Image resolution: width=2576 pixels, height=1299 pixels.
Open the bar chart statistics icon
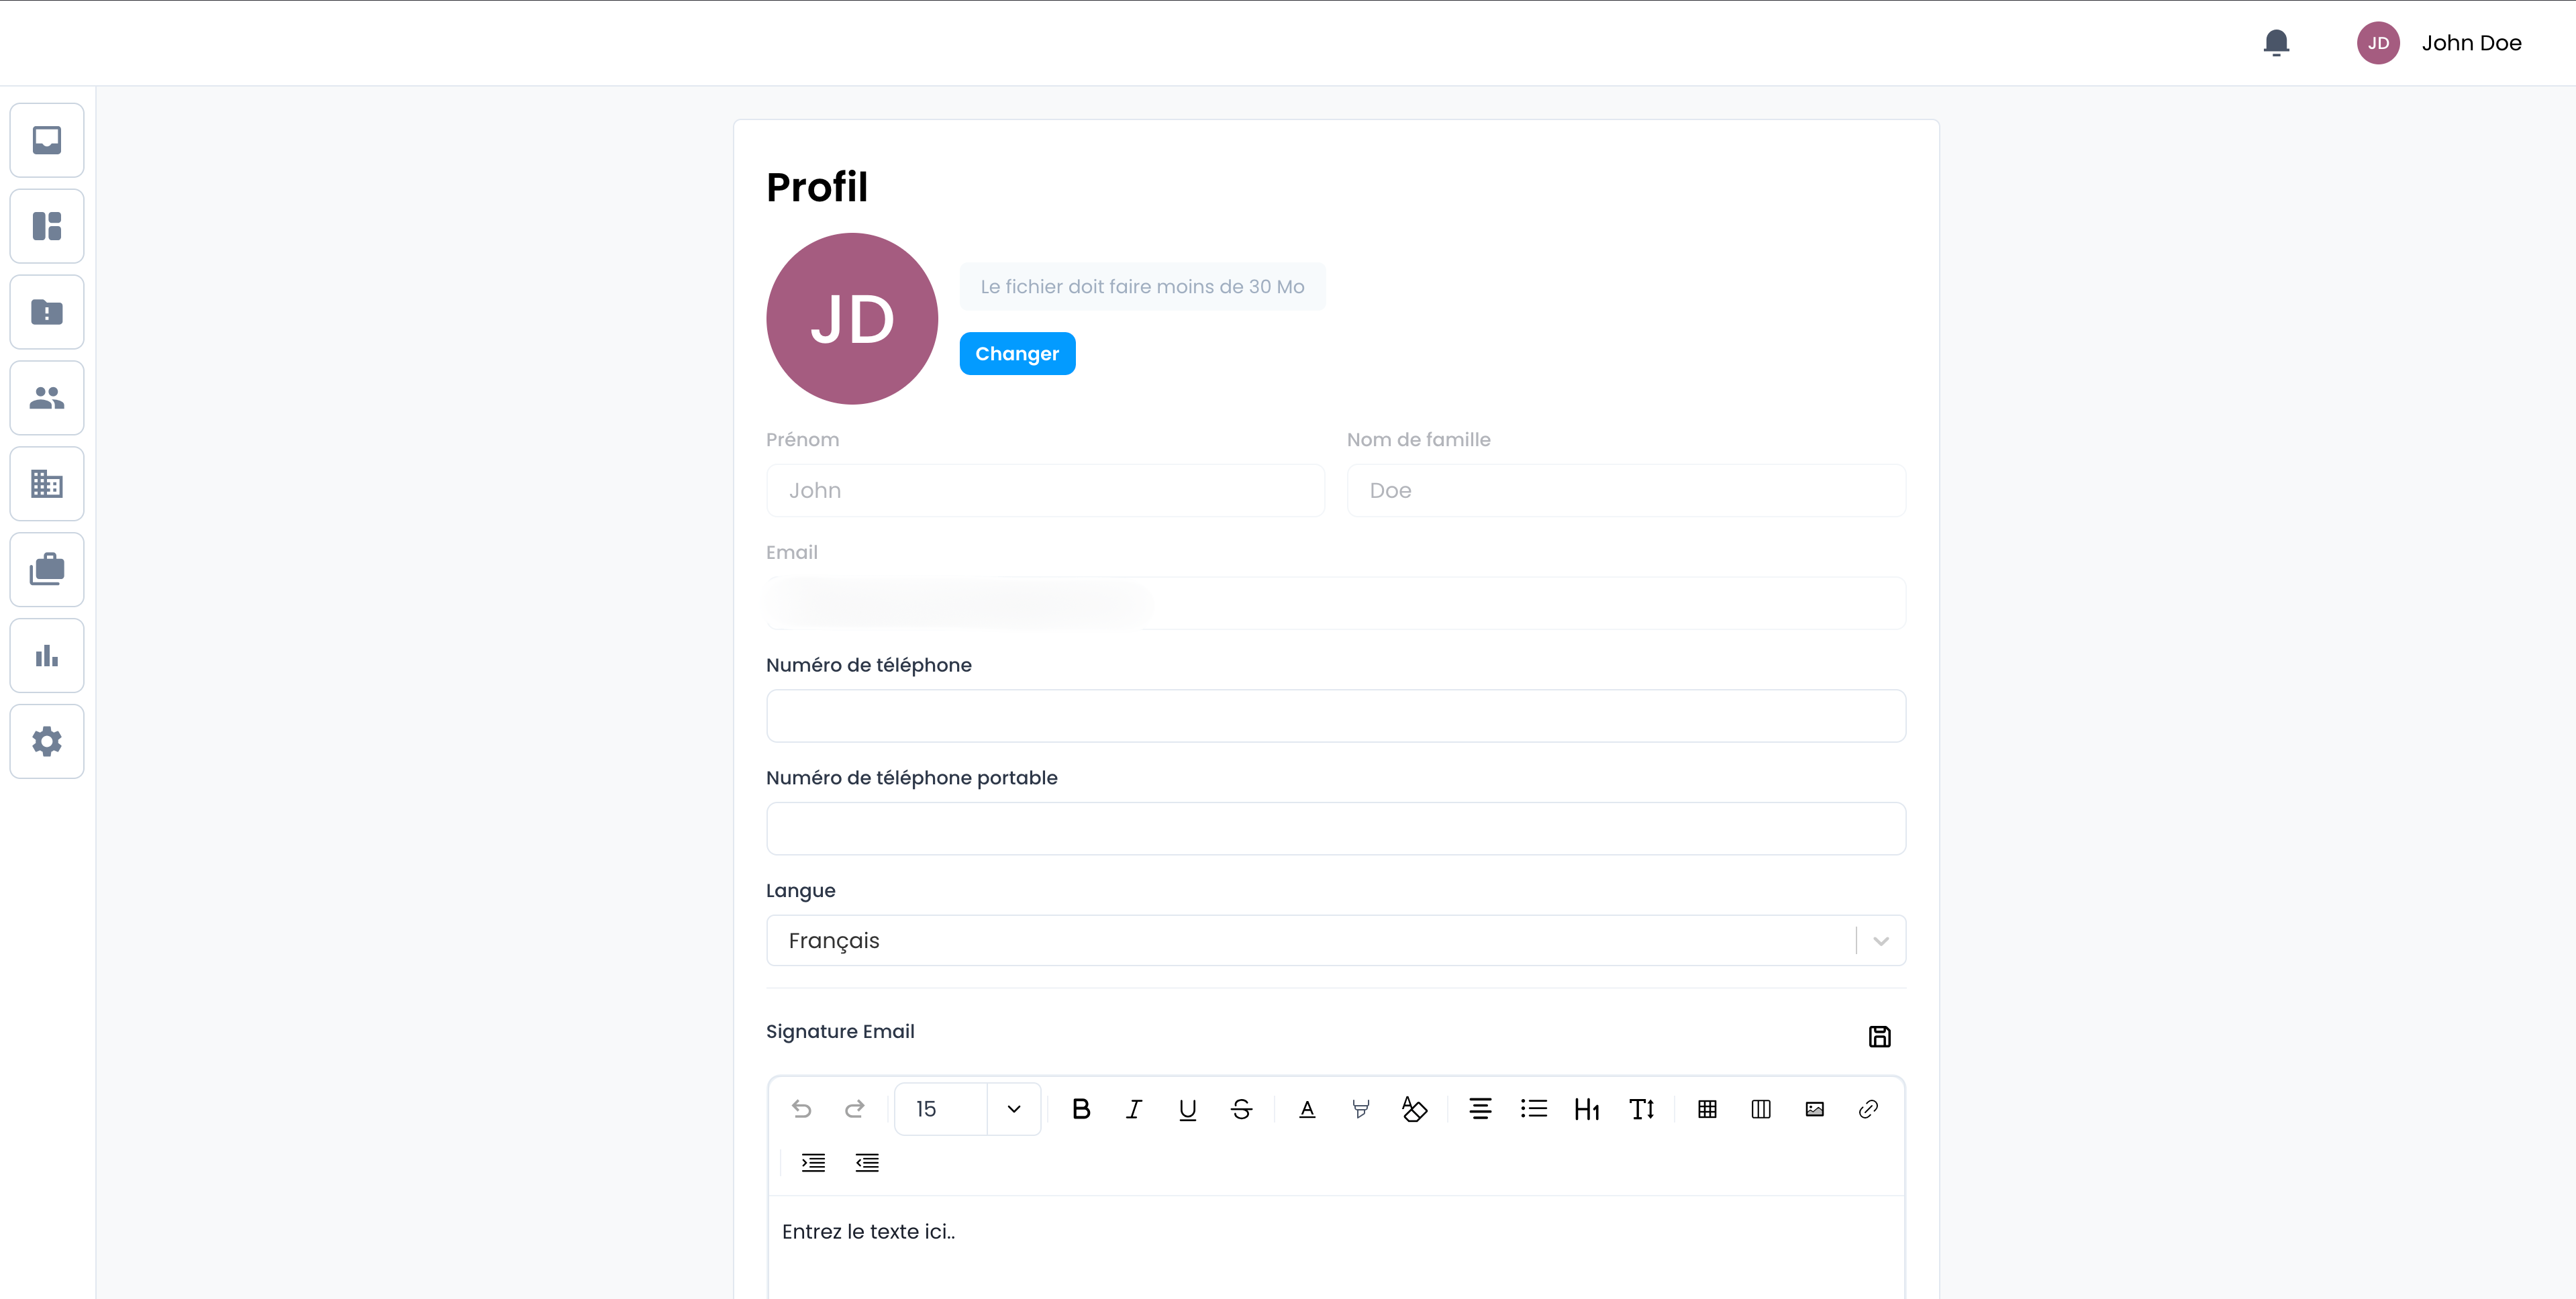click(x=47, y=656)
